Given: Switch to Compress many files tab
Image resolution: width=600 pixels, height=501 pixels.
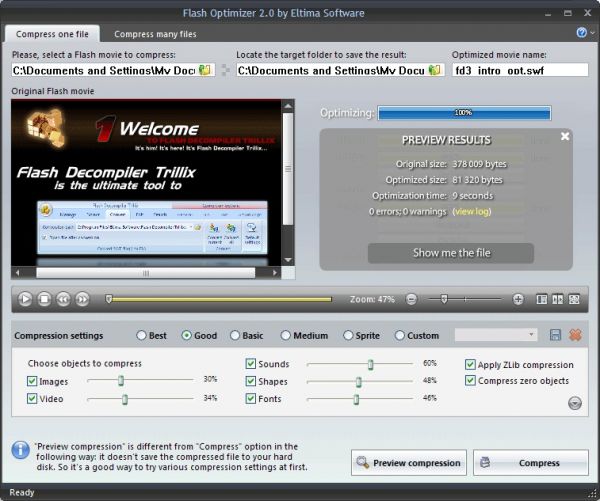Looking at the screenshot, I should [x=155, y=34].
